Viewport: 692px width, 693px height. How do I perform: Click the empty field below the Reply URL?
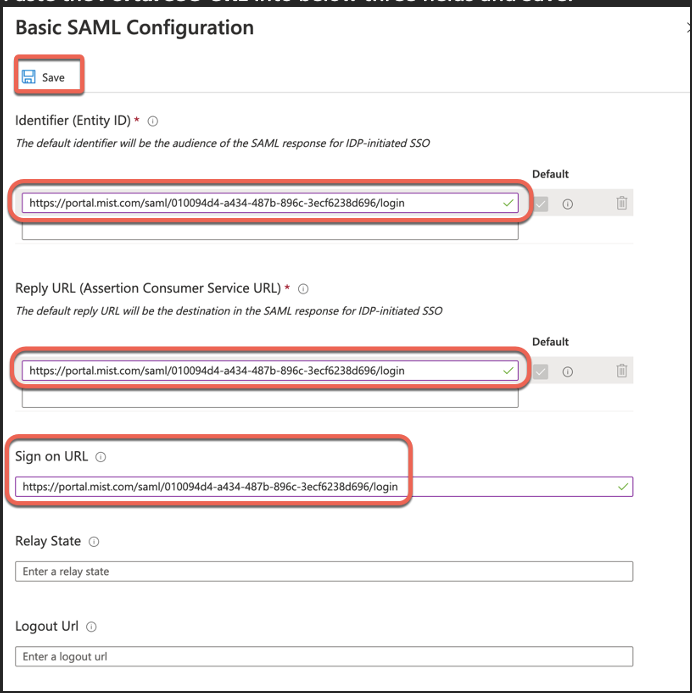pyautogui.click(x=270, y=399)
